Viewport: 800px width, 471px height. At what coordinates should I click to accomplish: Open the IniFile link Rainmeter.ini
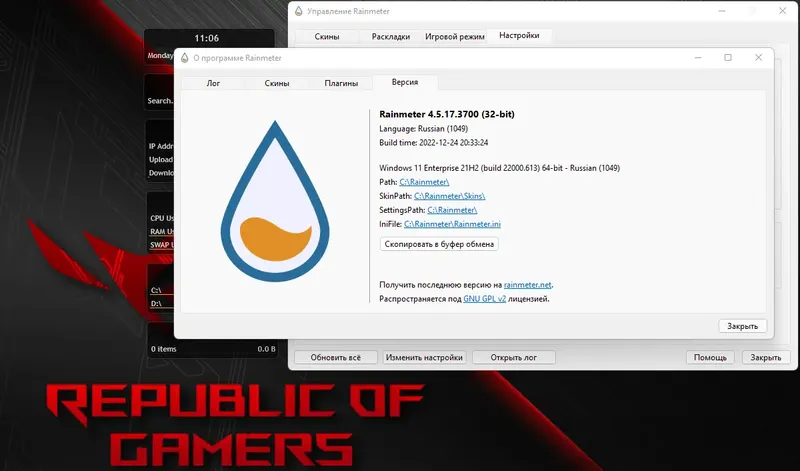(452, 224)
